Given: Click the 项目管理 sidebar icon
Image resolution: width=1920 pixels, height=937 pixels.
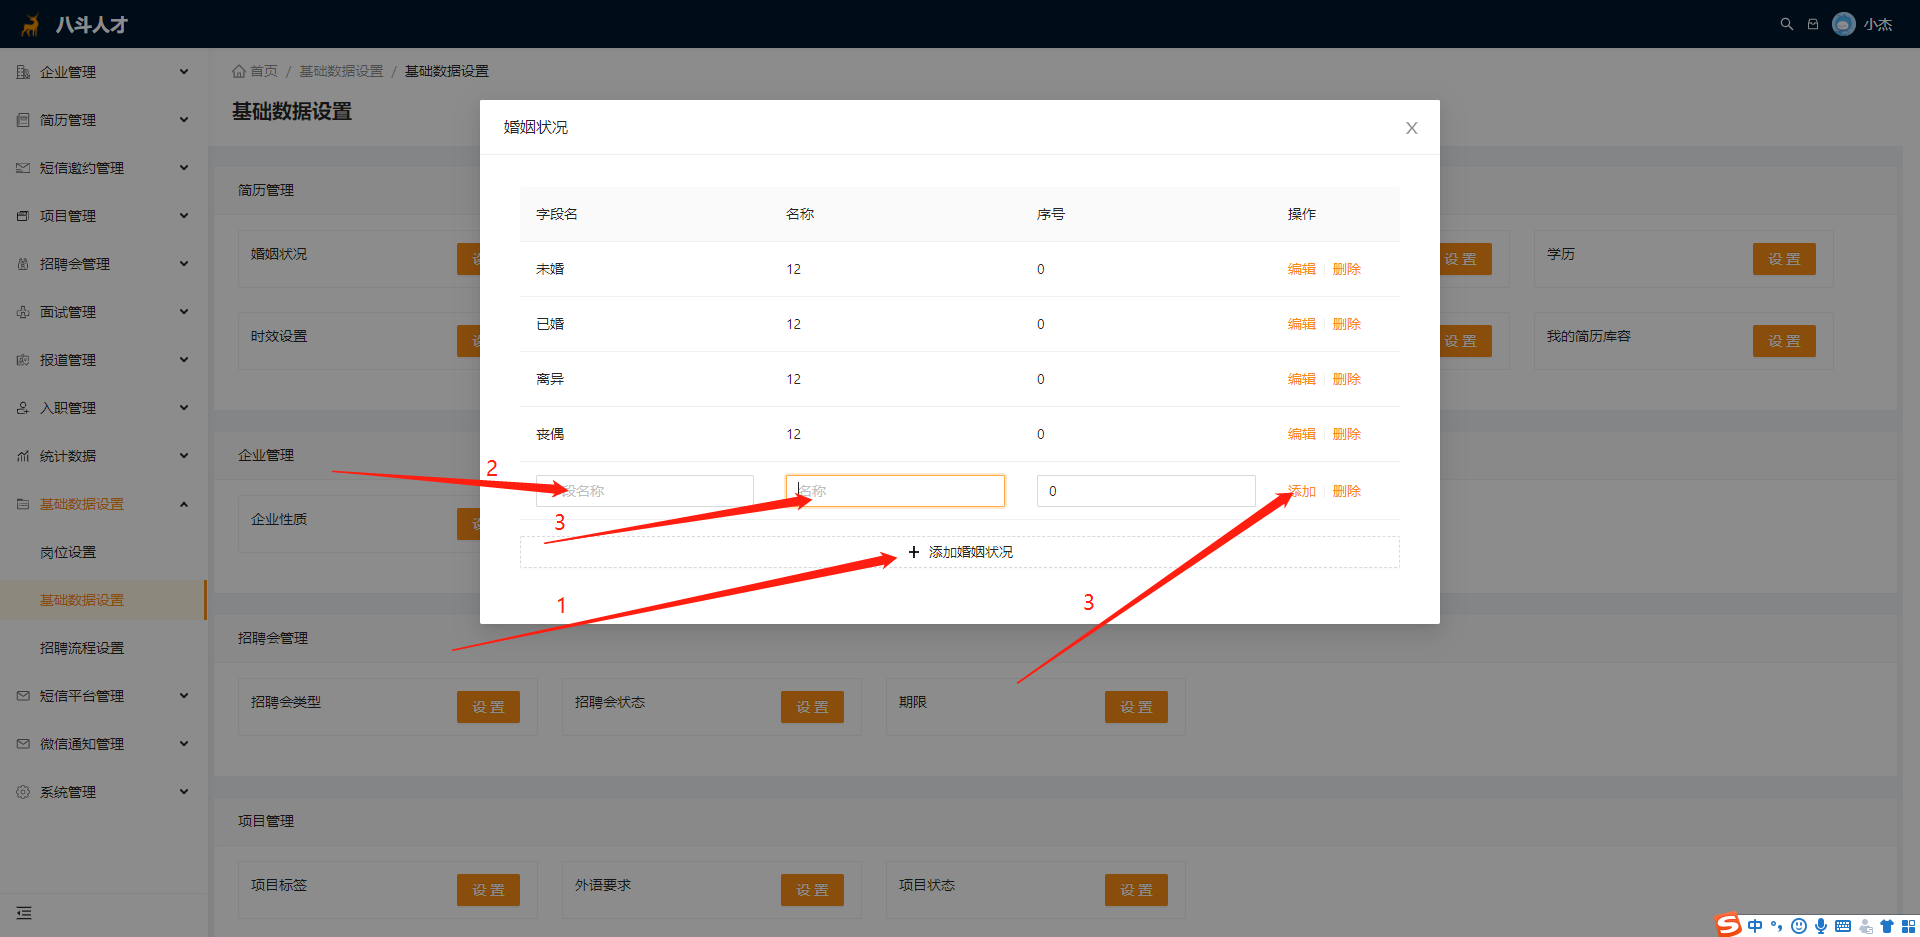Looking at the screenshot, I should click(x=23, y=216).
